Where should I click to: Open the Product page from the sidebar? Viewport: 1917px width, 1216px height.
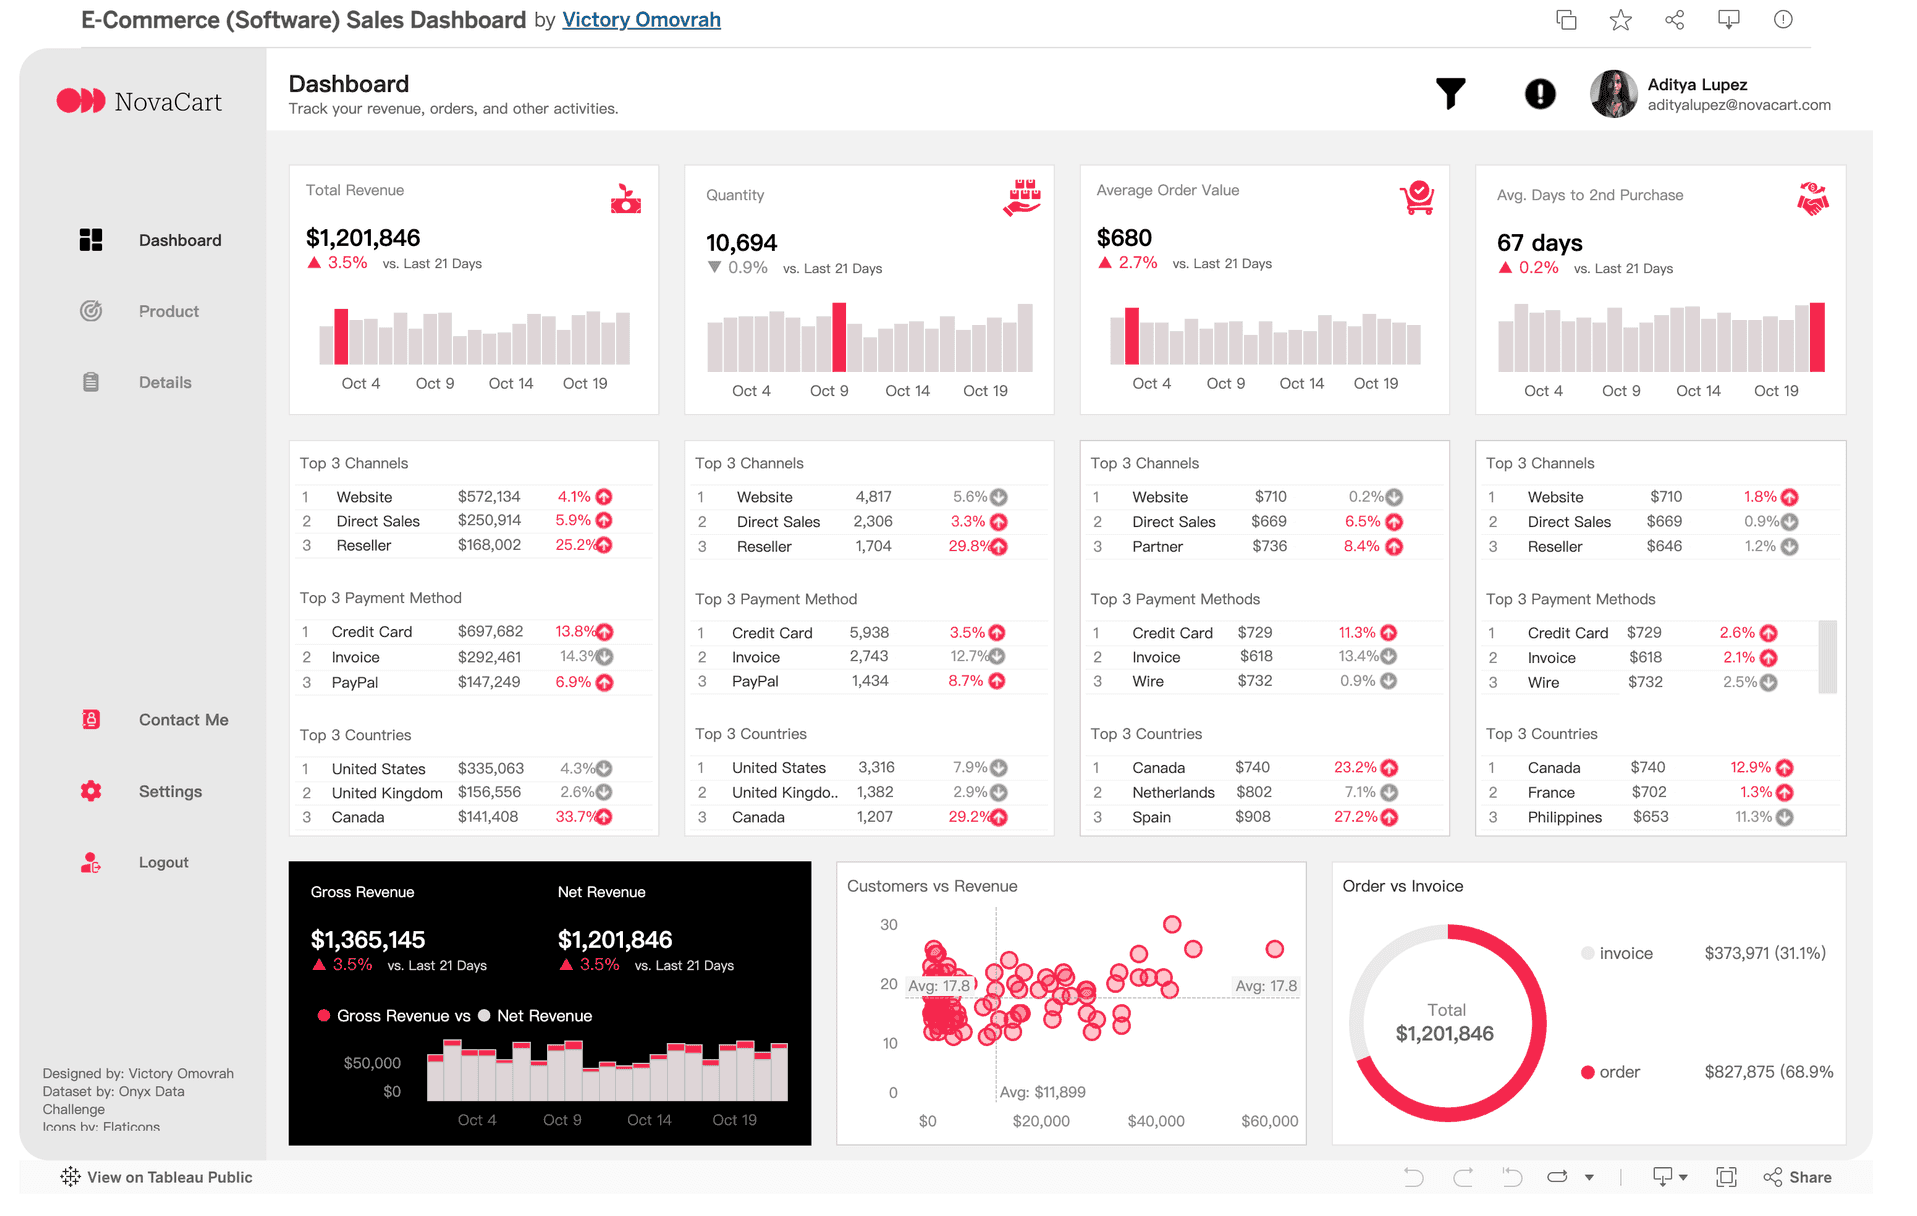[x=168, y=311]
